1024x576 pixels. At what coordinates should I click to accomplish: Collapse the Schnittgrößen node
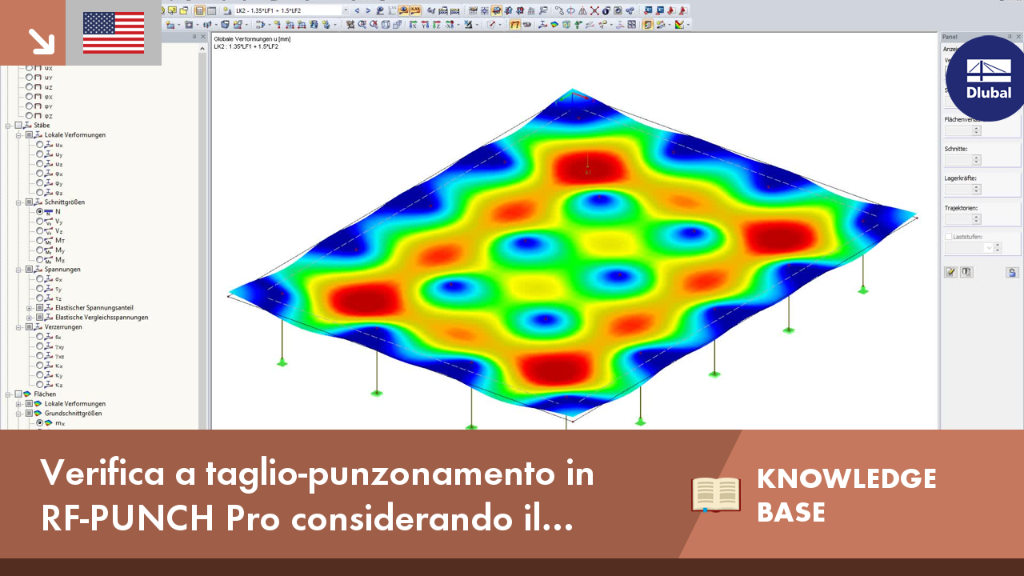(x=19, y=202)
